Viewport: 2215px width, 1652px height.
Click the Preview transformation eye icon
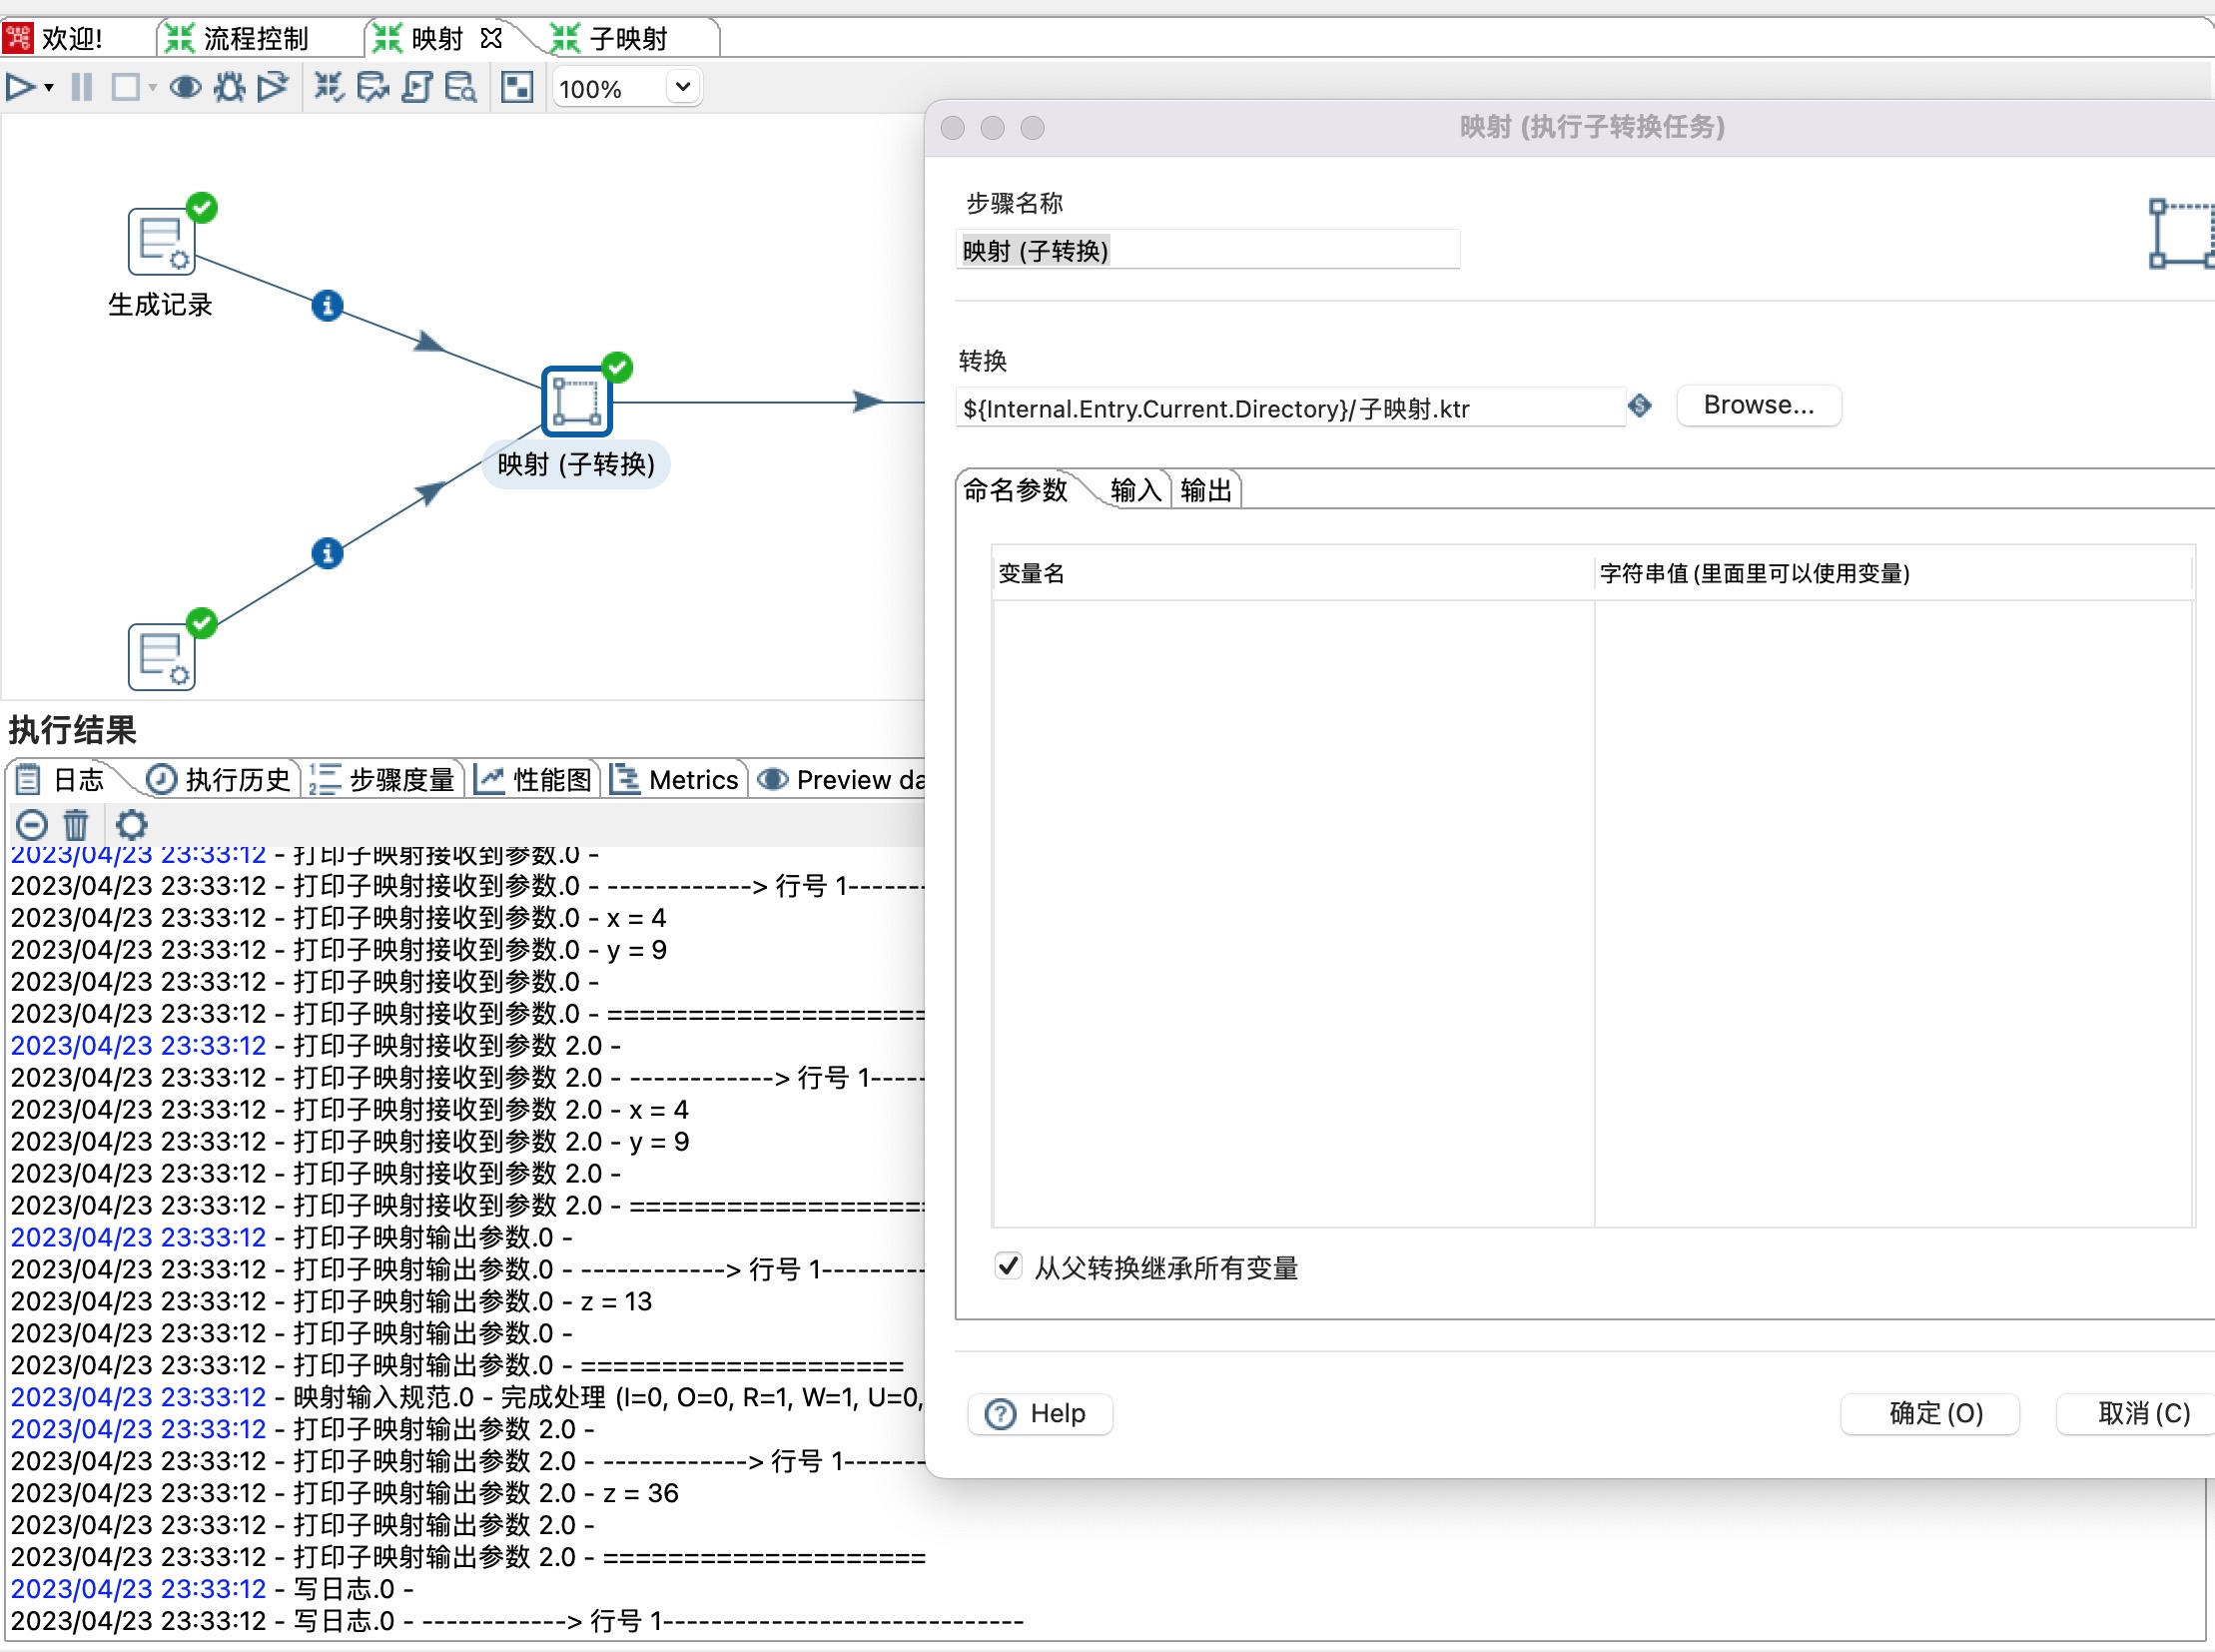[185, 88]
